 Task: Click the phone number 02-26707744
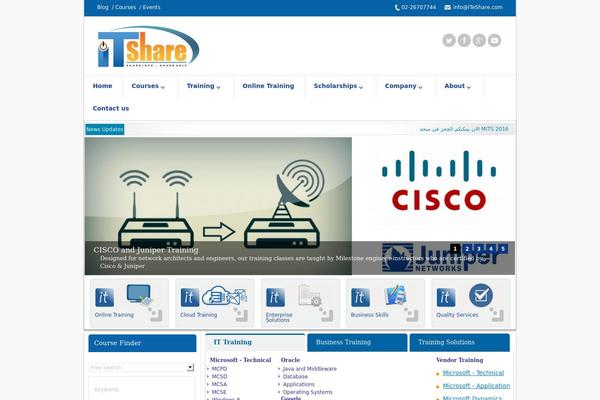pyautogui.click(x=419, y=7)
